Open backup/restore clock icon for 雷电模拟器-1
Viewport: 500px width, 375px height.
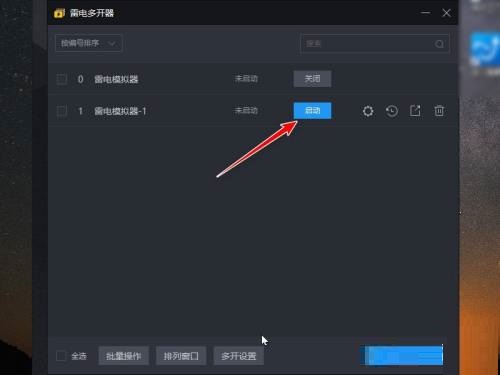[392, 111]
